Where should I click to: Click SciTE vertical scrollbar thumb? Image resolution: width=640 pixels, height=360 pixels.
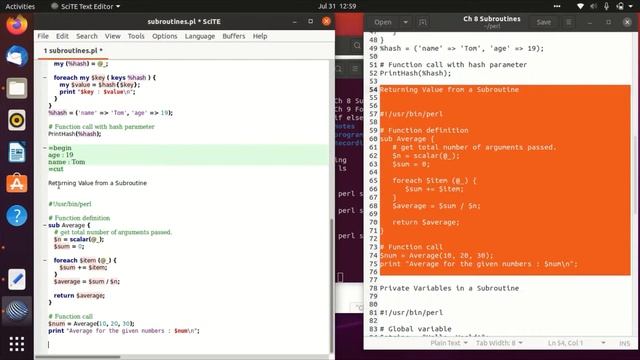(331, 286)
